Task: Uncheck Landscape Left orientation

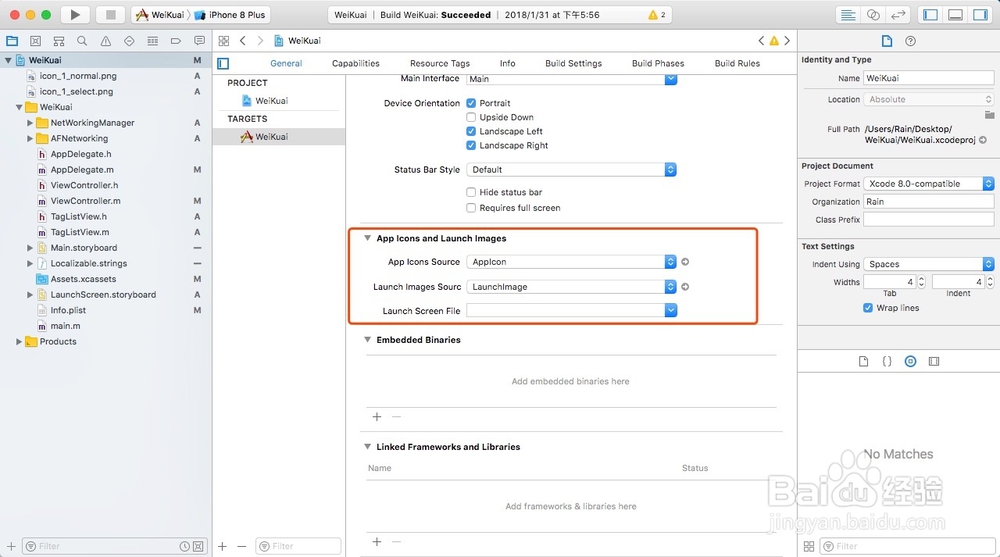Action: (x=471, y=131)
